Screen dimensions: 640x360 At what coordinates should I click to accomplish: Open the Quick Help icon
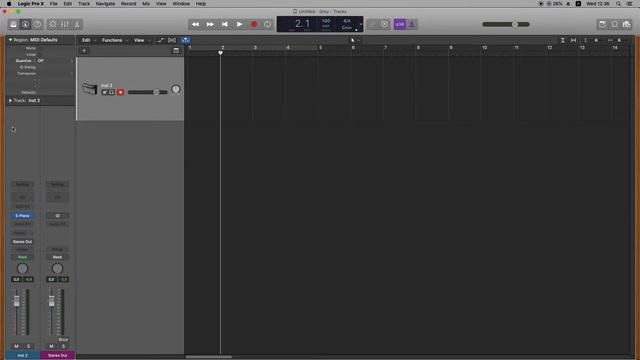tap(37, 24)
